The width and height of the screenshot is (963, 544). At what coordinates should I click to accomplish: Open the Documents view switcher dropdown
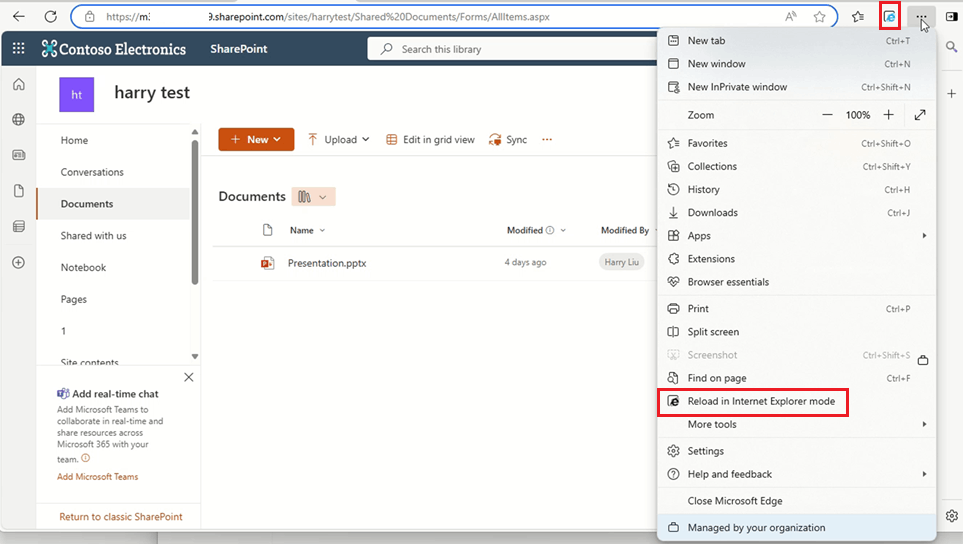(313, 196)
